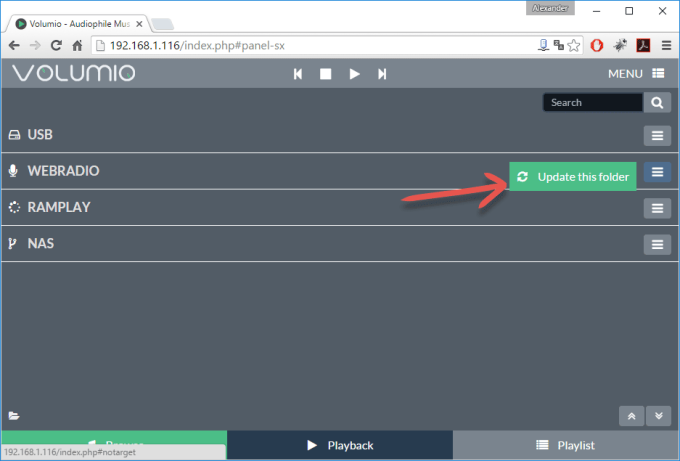Focus the Search input field
Viewport: 680px width, 461px height.
click(593, 102)
